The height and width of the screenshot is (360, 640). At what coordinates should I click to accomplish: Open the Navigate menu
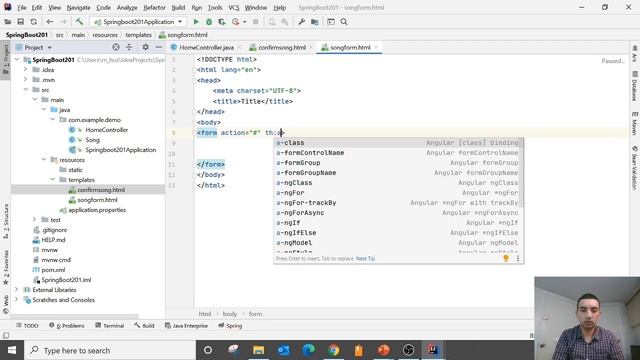[78, 7]
